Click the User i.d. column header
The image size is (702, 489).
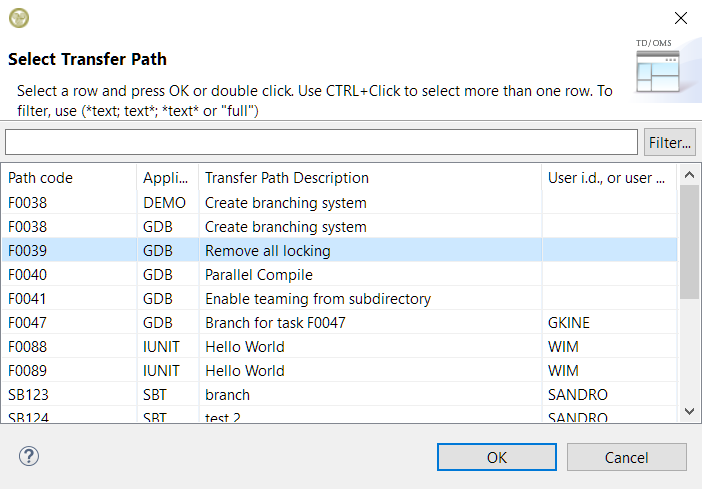tap(606, 178)
